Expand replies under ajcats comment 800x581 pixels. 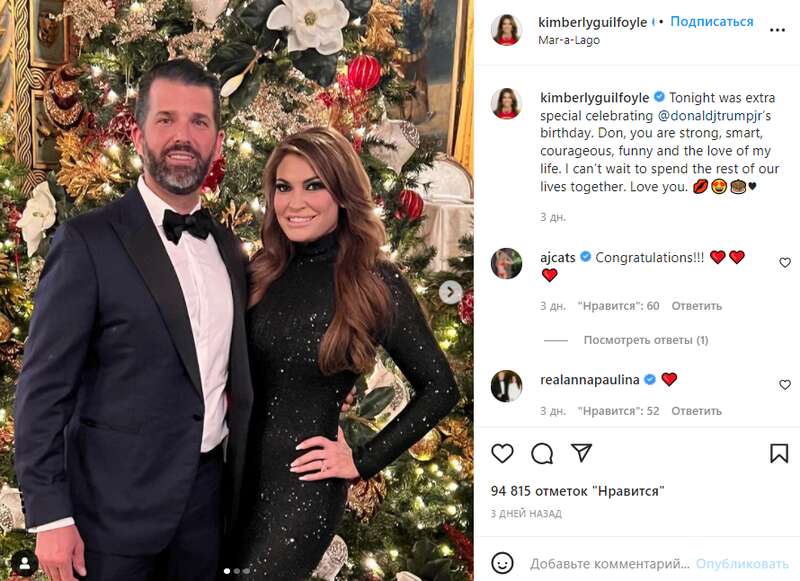pyautogui.click(x=645, y=340)
